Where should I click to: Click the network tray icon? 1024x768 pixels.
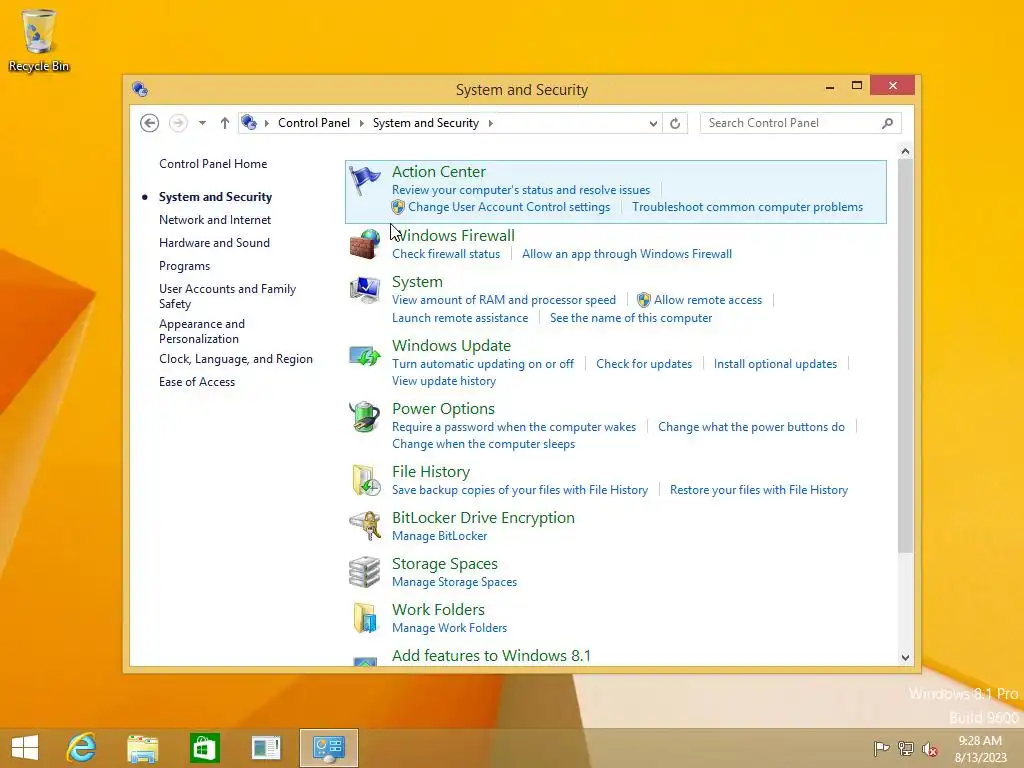[x=906, y=748]
